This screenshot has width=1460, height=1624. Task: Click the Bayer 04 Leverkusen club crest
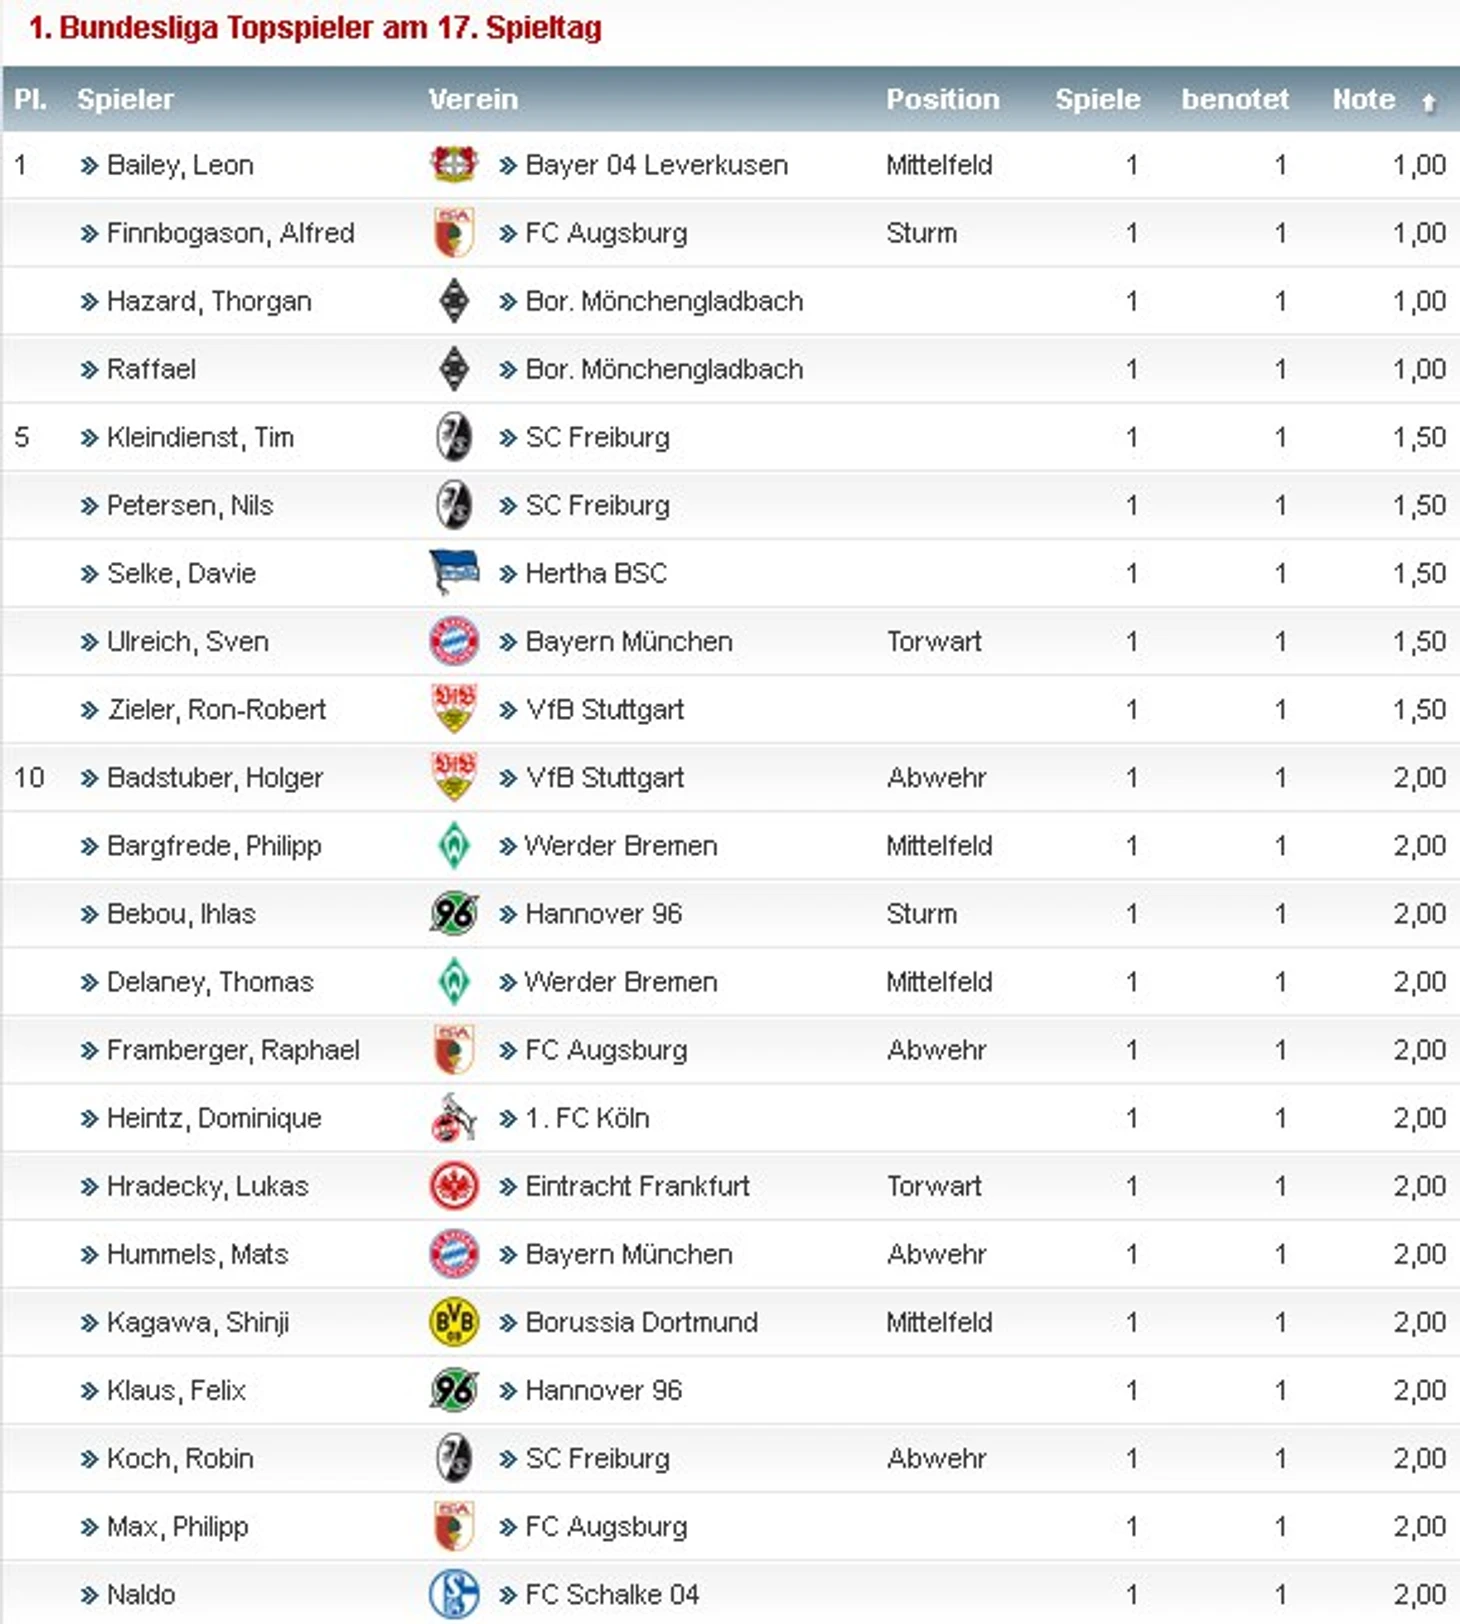tap(453, 164)
